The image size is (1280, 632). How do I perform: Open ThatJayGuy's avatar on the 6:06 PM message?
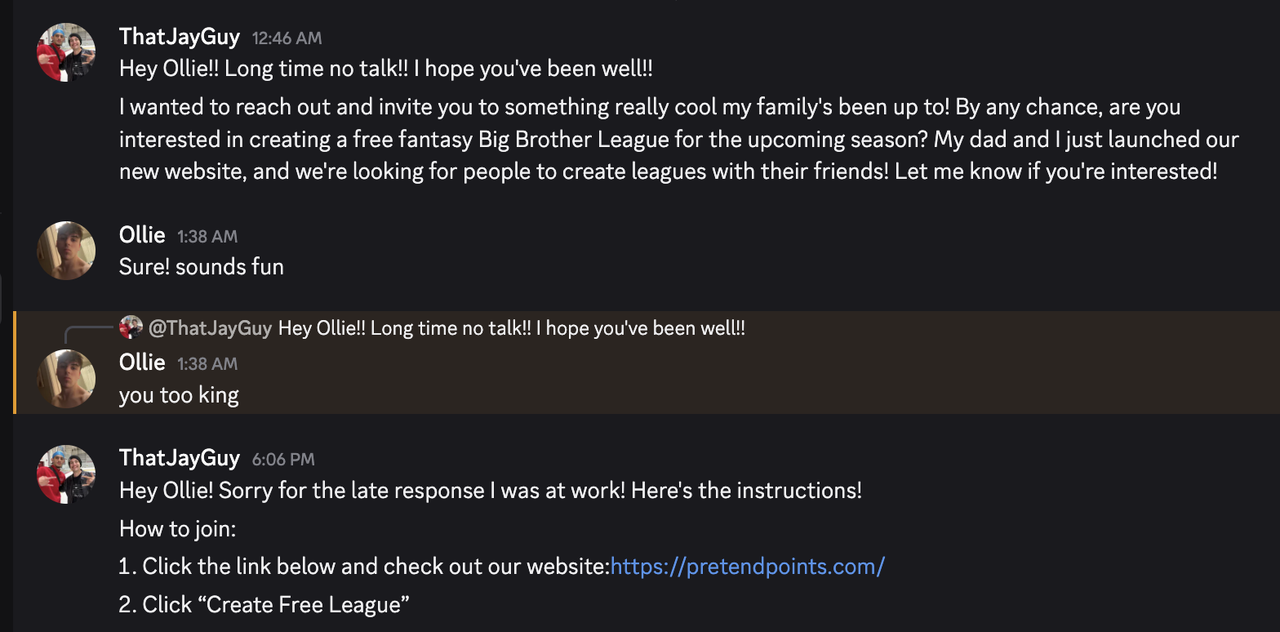(66, 474)
